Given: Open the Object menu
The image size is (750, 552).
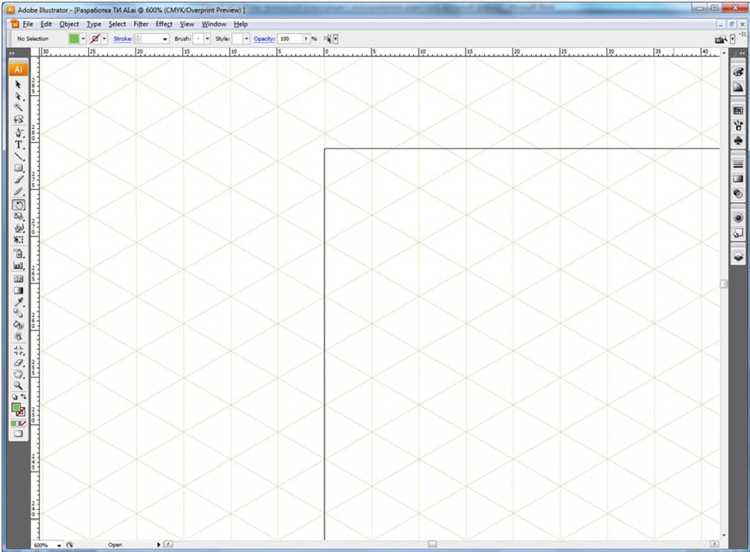Looking at the screenshot, I should 69,24.
